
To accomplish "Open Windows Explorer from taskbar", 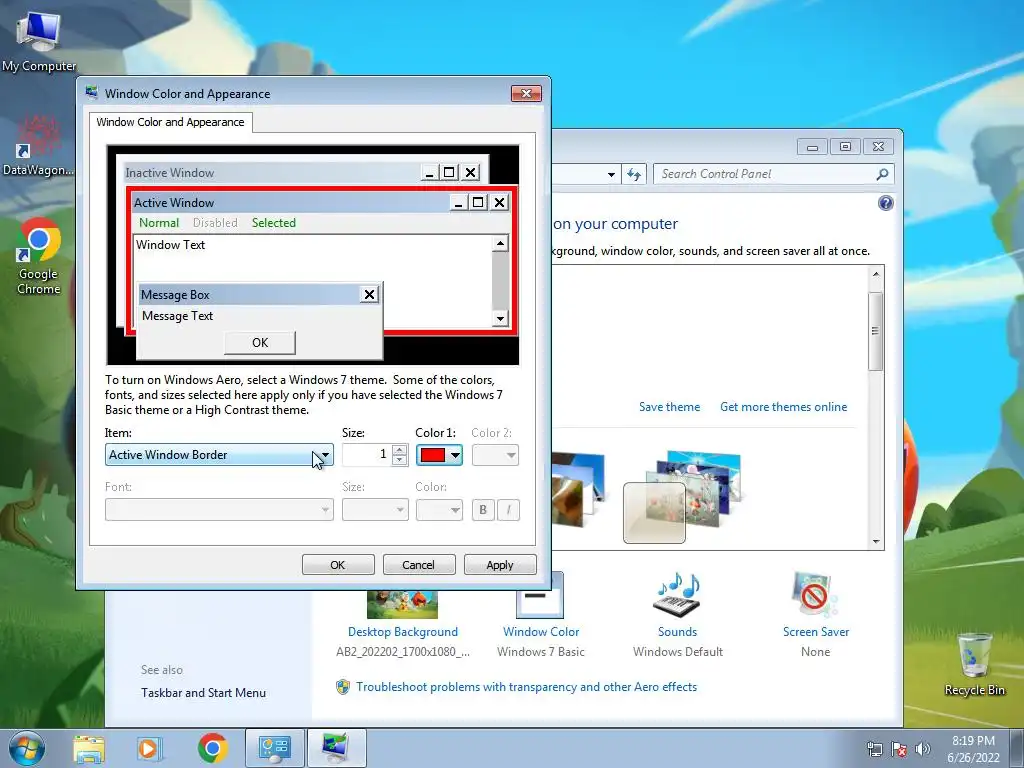I will click(x=89, y=748).
